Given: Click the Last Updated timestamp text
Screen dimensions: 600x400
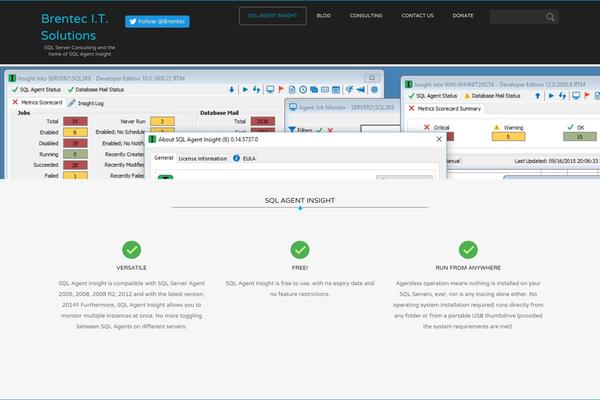Looking at the screenshot, I should 556,161.
